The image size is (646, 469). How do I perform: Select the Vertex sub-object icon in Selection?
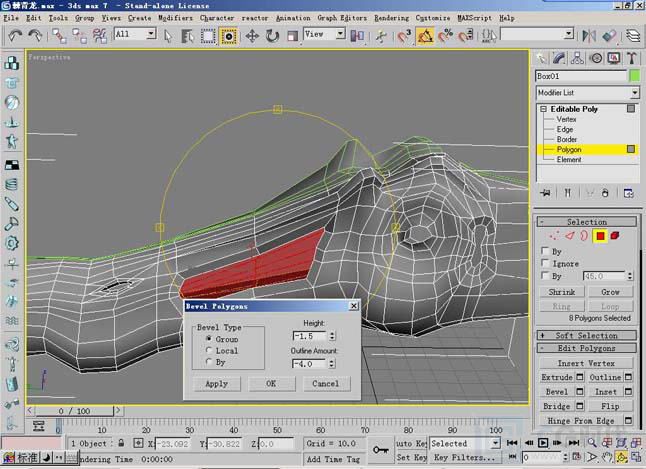[554, 236]
